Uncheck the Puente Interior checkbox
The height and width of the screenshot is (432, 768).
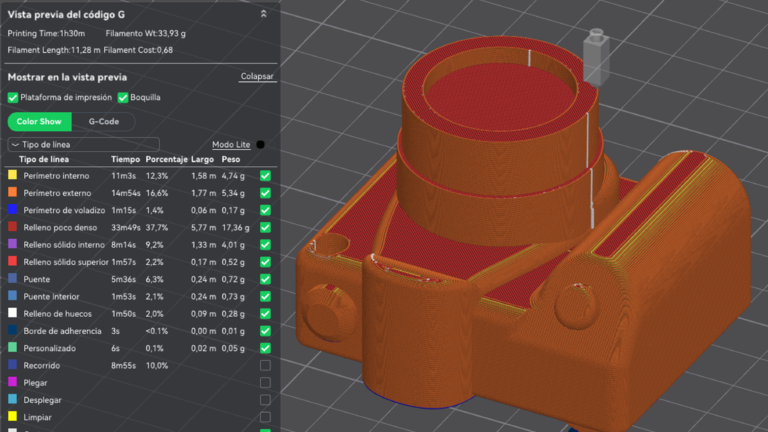(x=265, y=296)
